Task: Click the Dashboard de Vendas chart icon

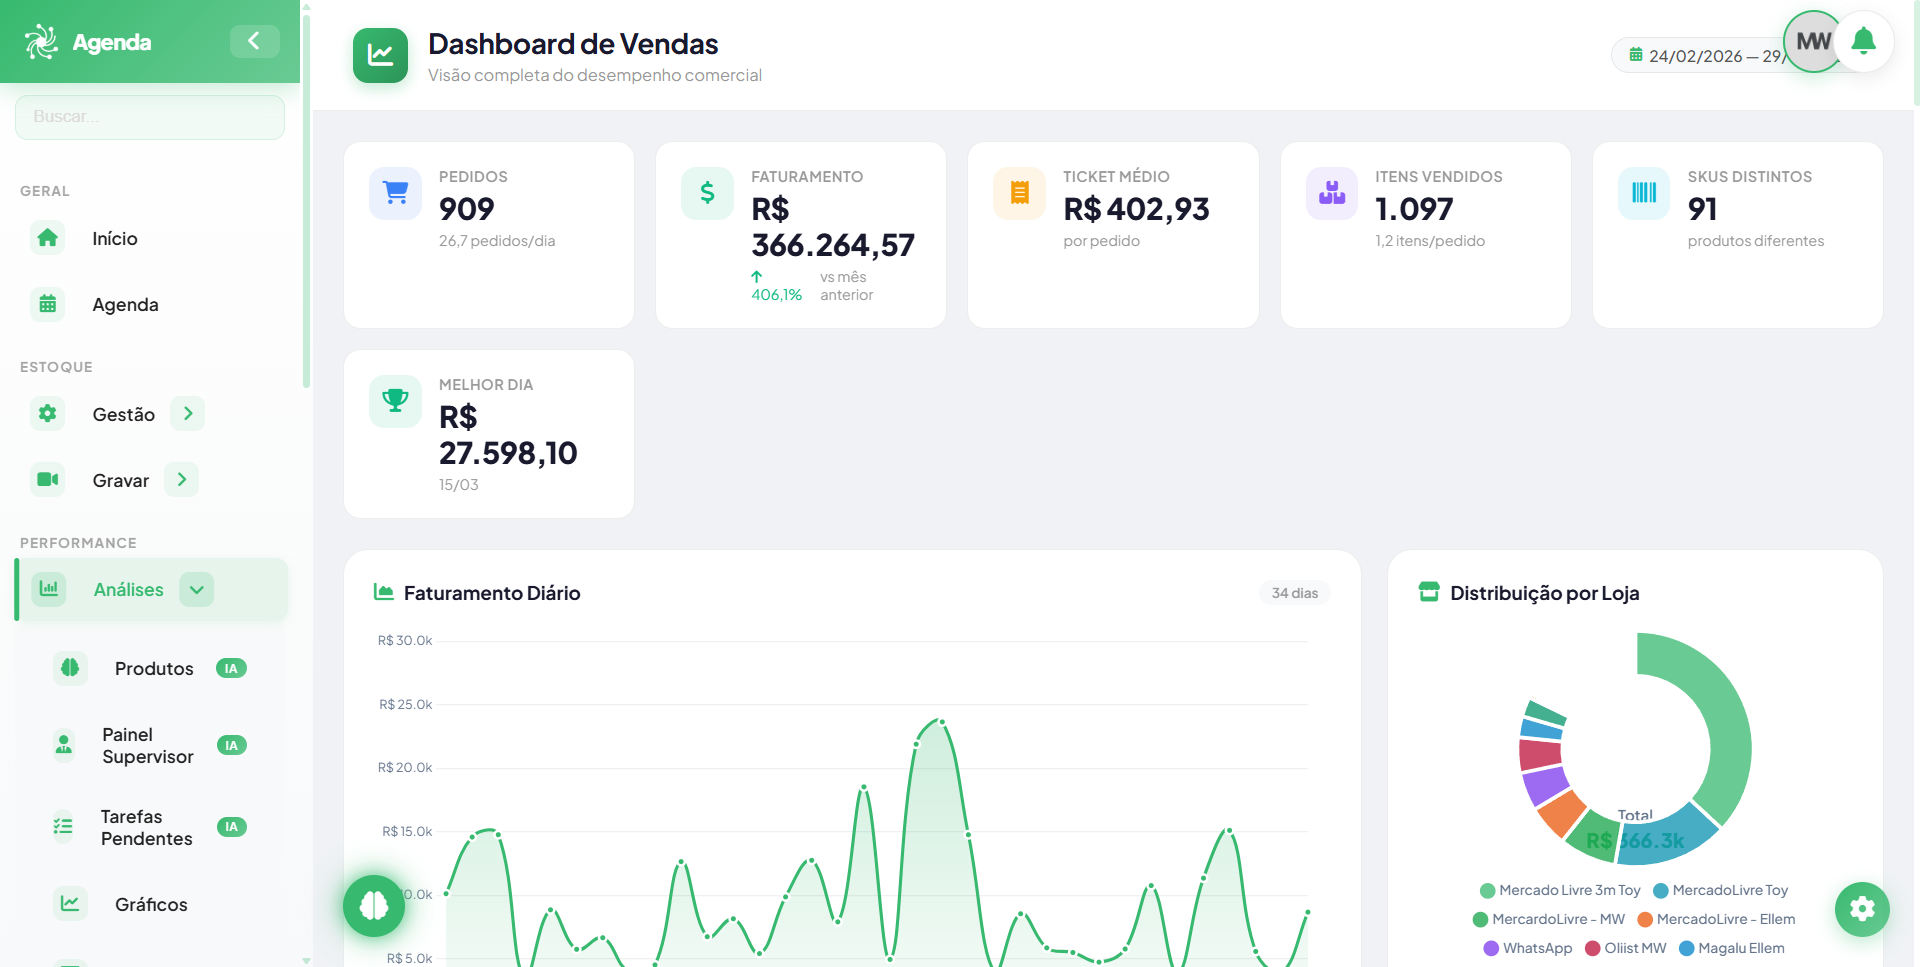Action: [380, 55]
